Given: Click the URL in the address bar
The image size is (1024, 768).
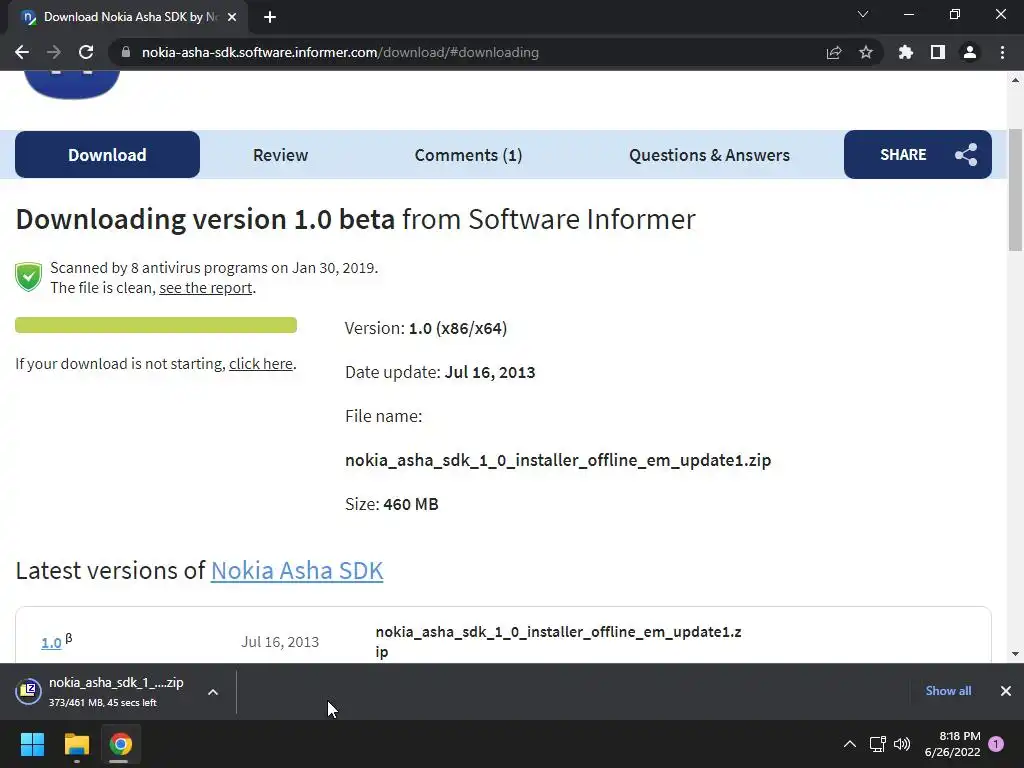Looking at the screenshot, I should point(340,52).
